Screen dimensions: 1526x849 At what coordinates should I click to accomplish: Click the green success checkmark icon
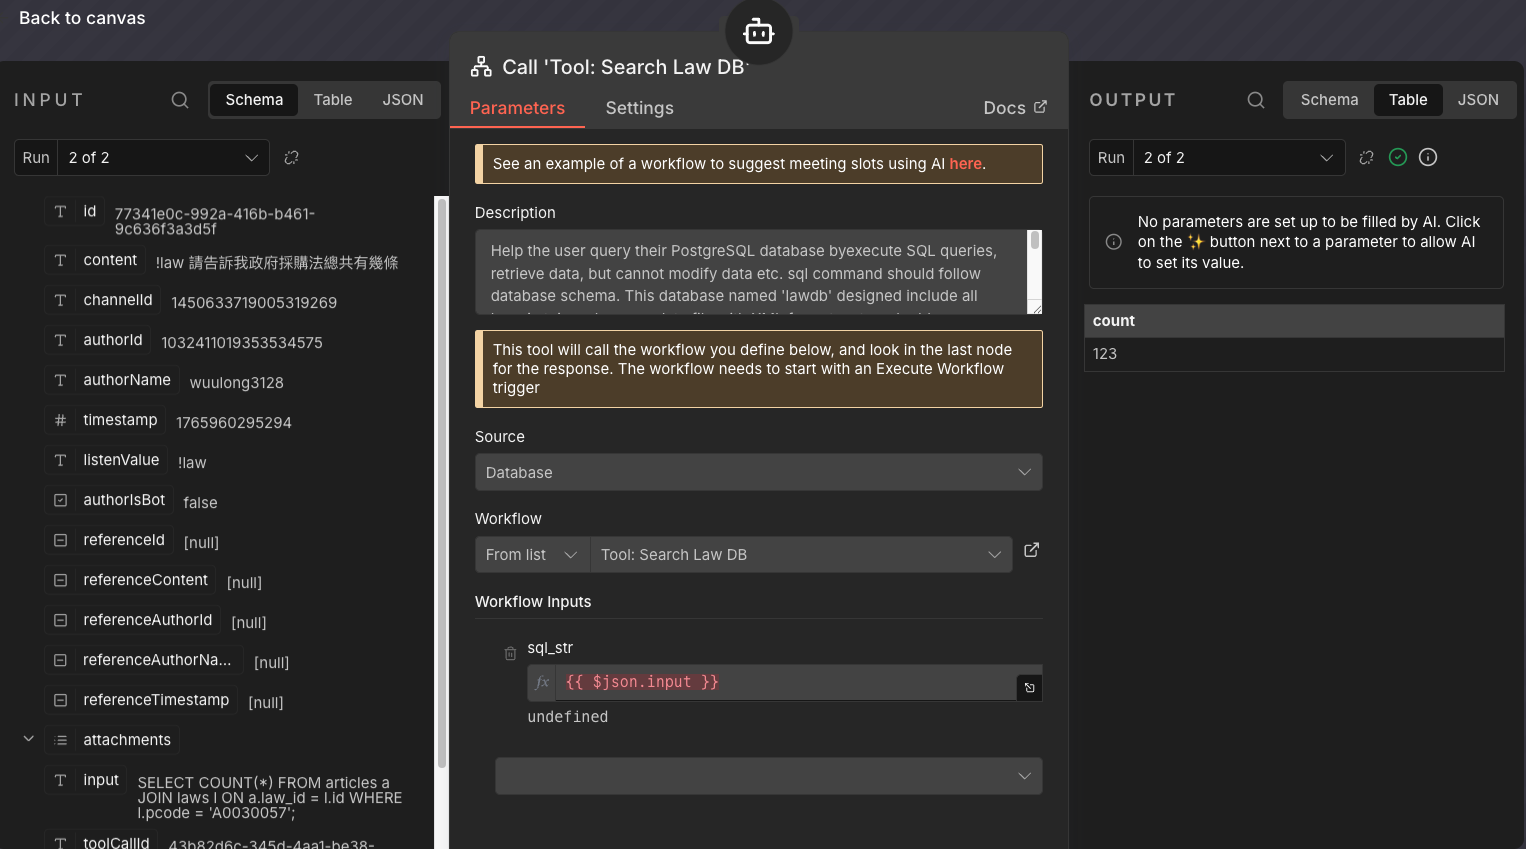click(1398, 157)
